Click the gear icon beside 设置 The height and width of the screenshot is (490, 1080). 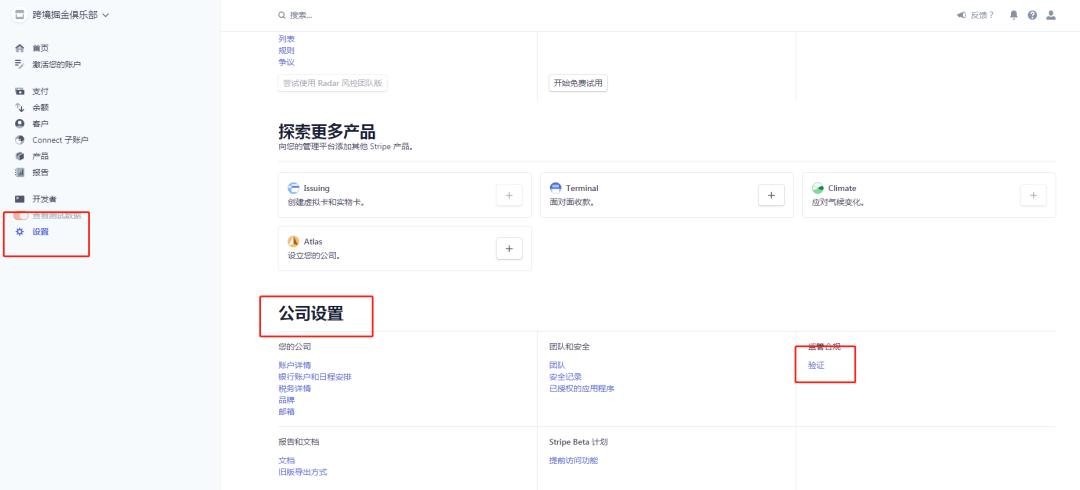point(19,232)
